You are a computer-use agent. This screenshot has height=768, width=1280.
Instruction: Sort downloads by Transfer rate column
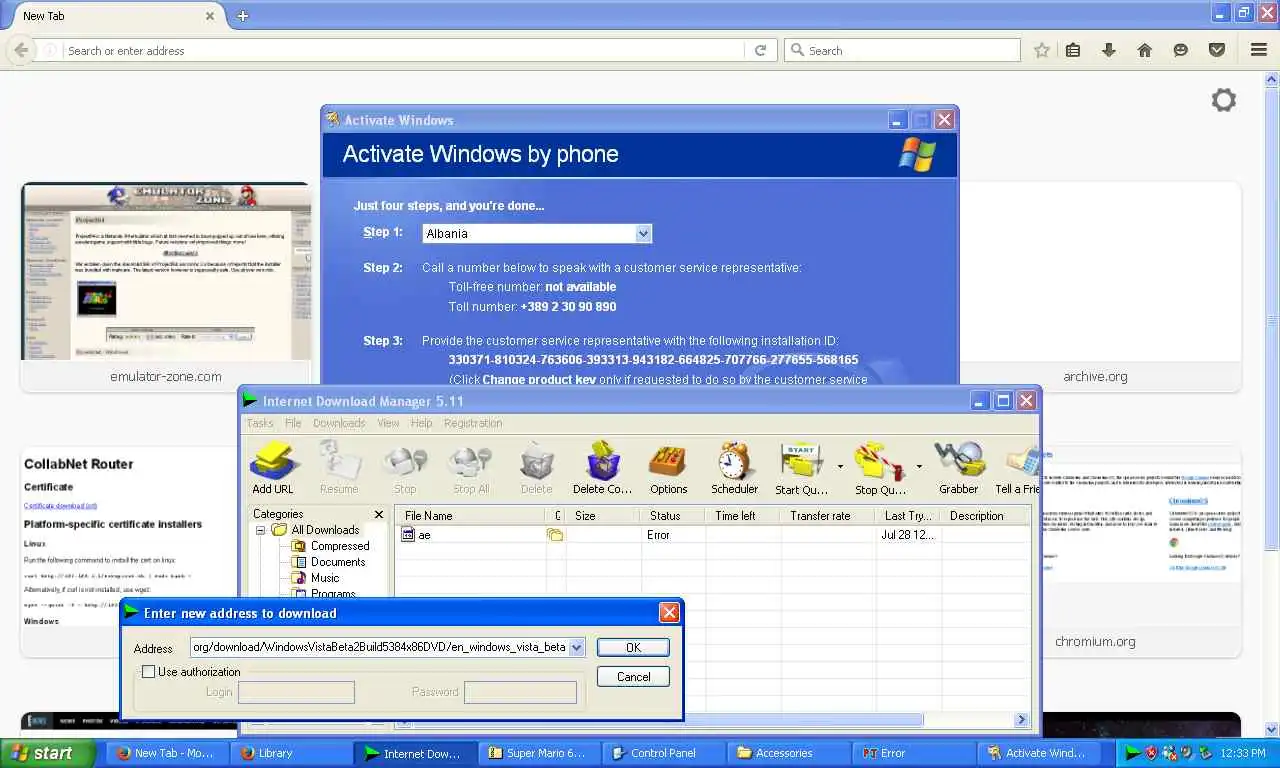[829, 516]
